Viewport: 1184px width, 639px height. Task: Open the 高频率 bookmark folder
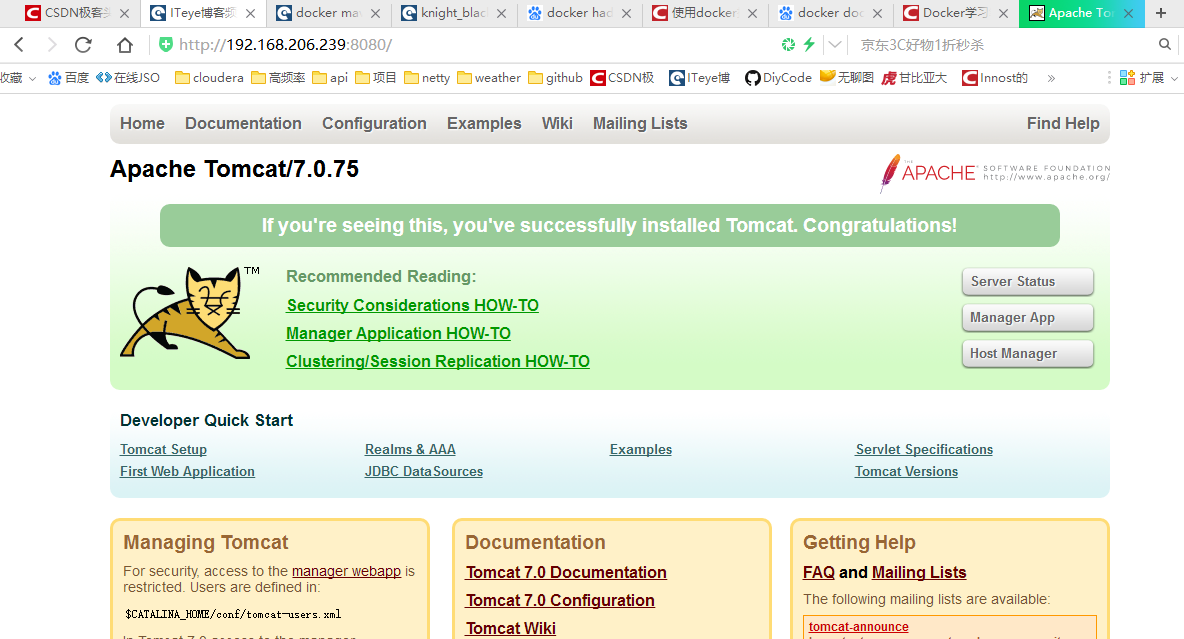click(278, 78)
